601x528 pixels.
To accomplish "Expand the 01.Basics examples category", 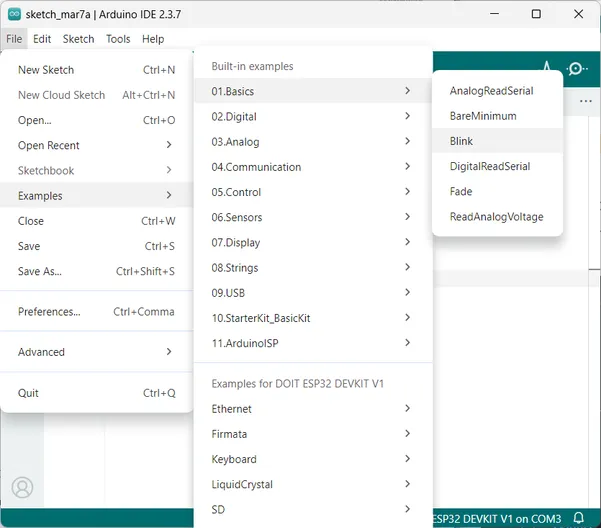I will click(313, 91).
